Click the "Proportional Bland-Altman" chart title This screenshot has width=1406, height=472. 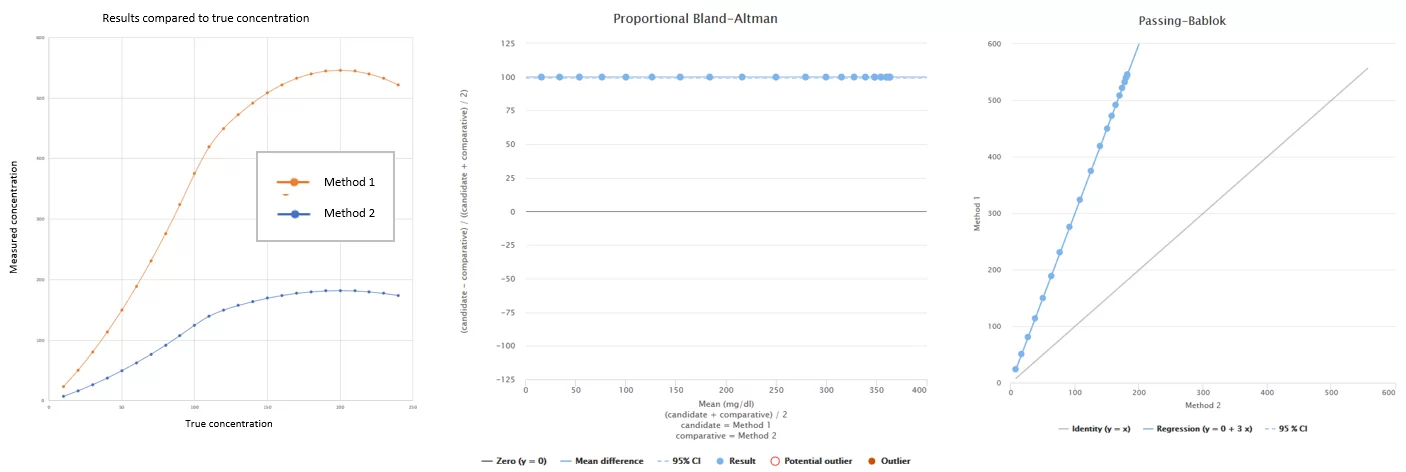pyautogui.click(x=712, y=19)
